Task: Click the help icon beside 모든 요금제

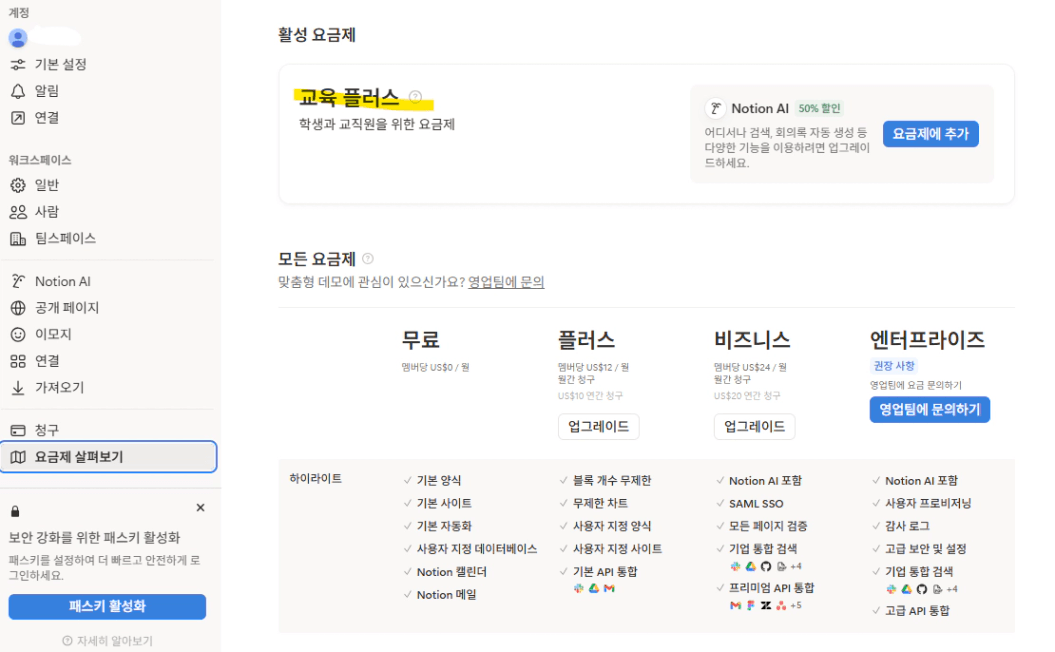Action: click(368, 258)
